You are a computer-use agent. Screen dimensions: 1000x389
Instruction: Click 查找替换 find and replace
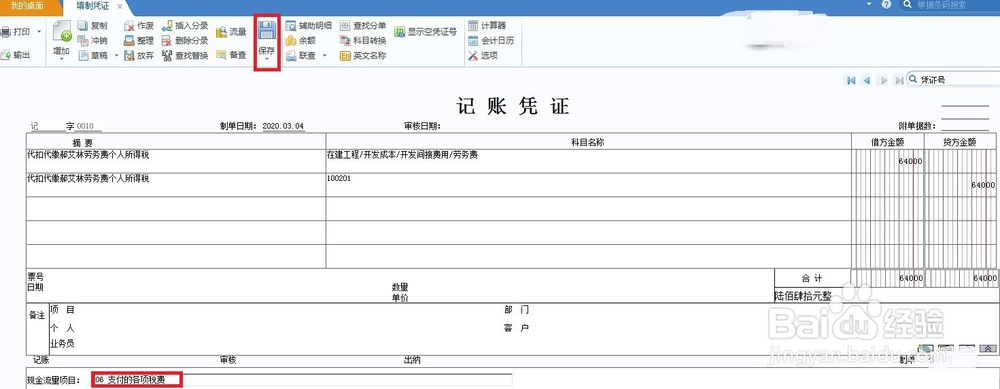point(185,55)
